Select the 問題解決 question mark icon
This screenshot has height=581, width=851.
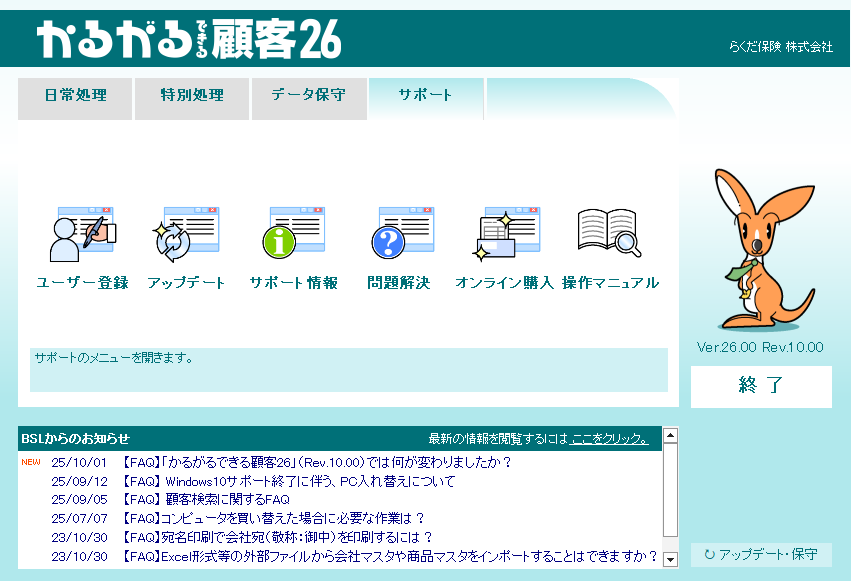[x=399, y=235]
